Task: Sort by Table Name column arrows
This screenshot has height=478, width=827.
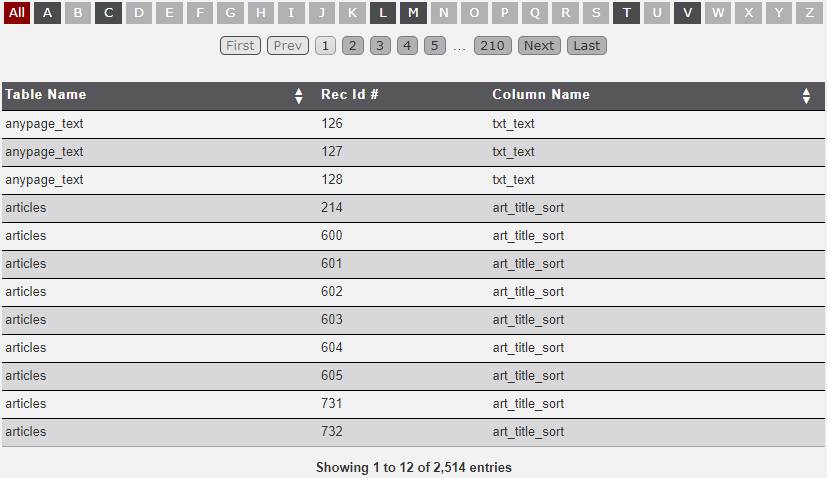Action: click(298, 96)
